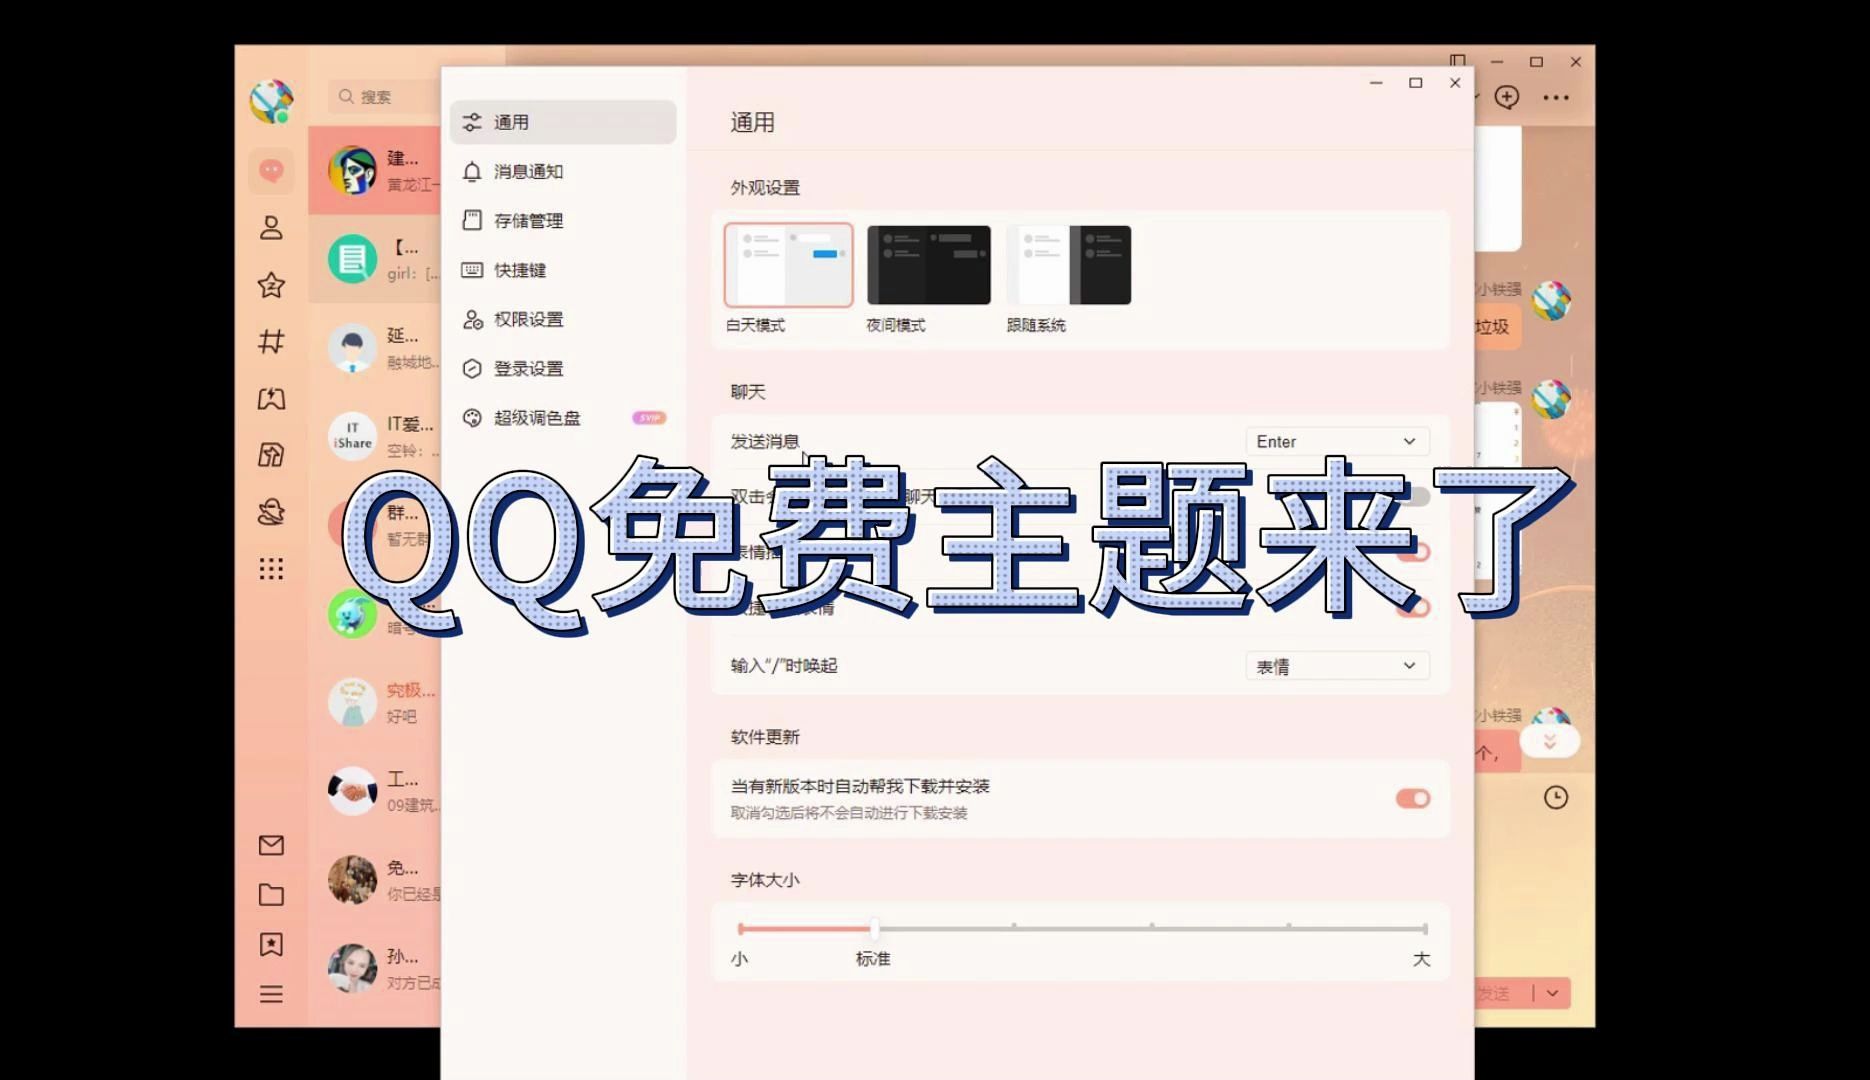Open the IT爱... iShare conversation

click(x=375, y=436)
